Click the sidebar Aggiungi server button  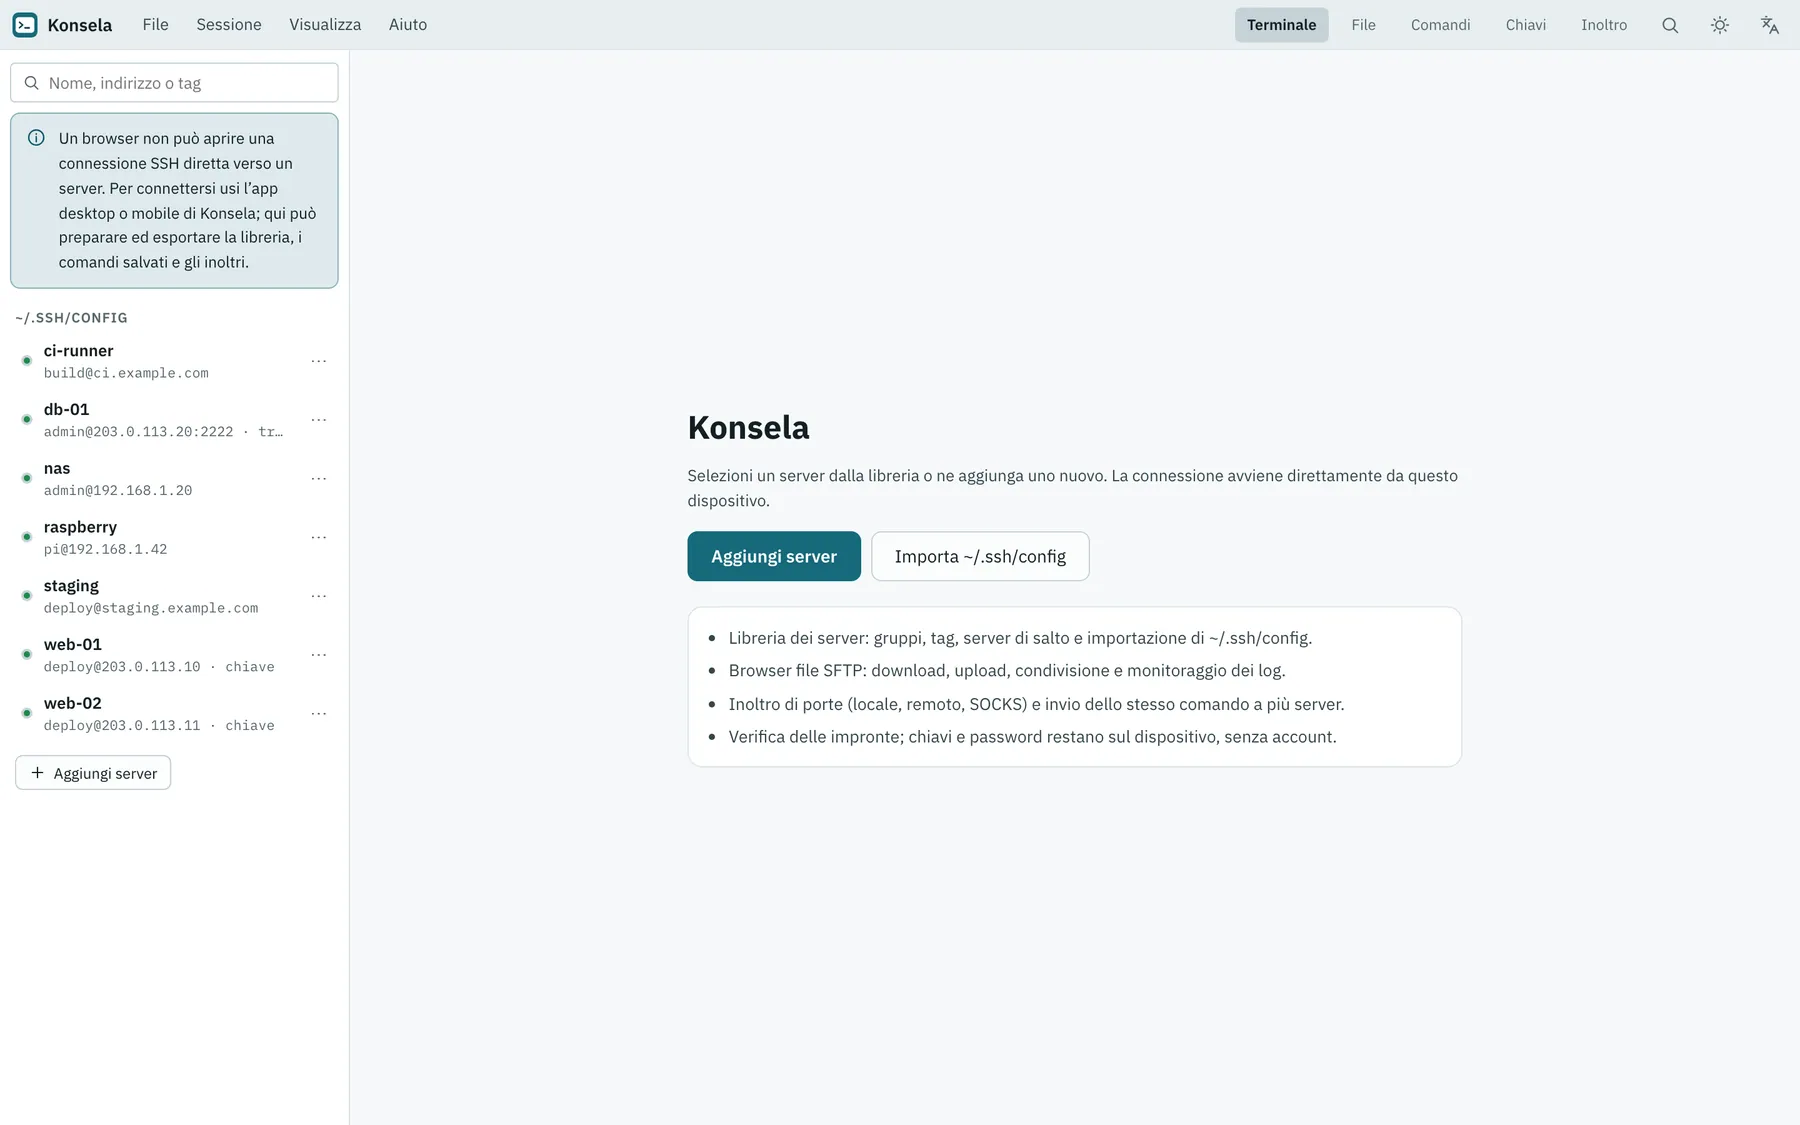click(93, 773)
